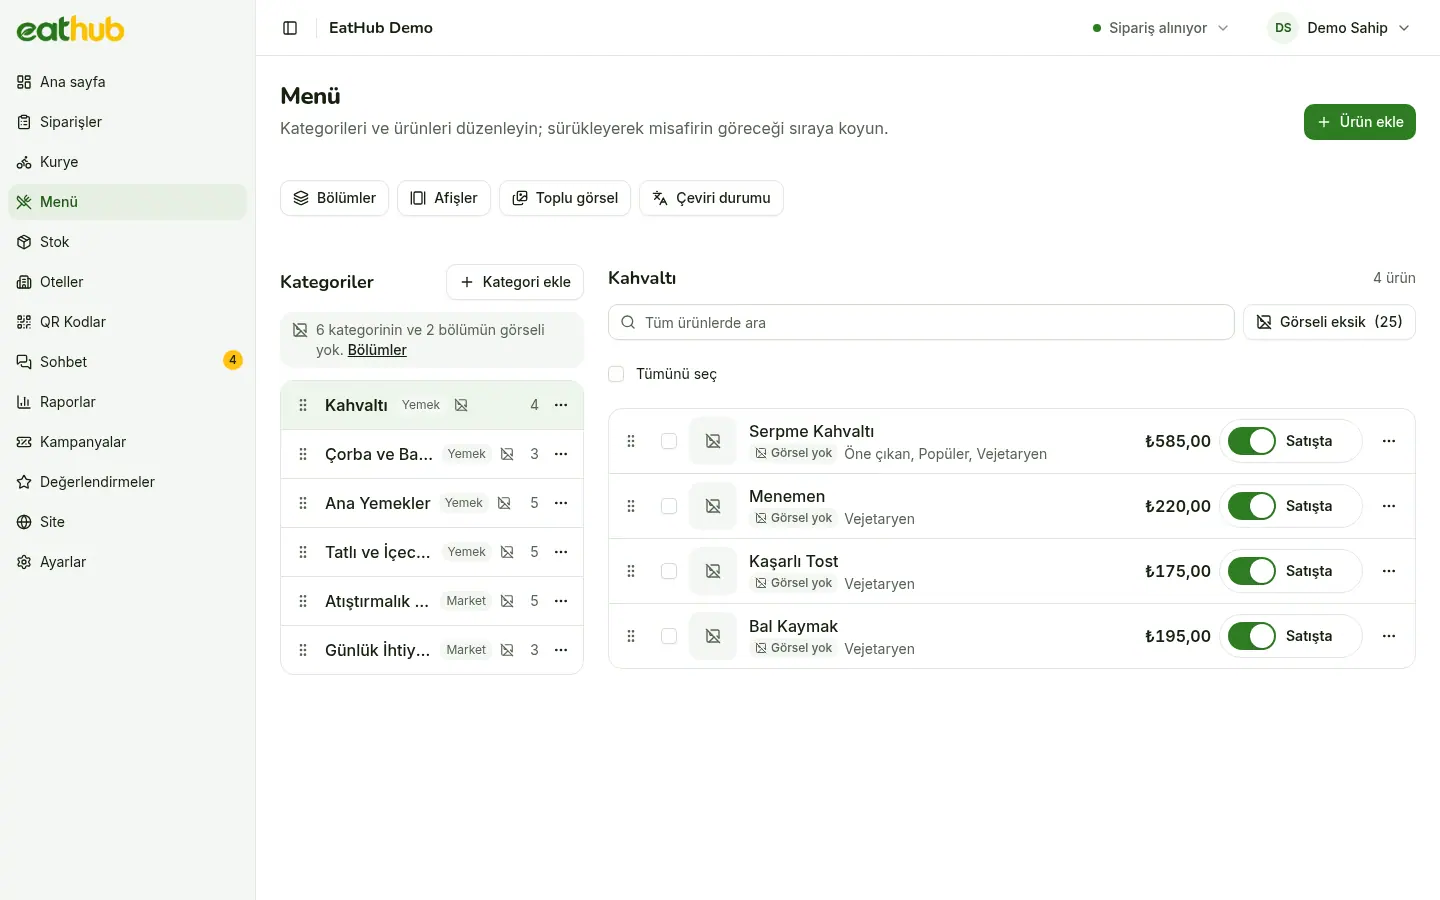The width and height of the screenshot is (1440, 900).
Task: Open three-dot menu of Kahvaltı category
Action: [561, 405]
